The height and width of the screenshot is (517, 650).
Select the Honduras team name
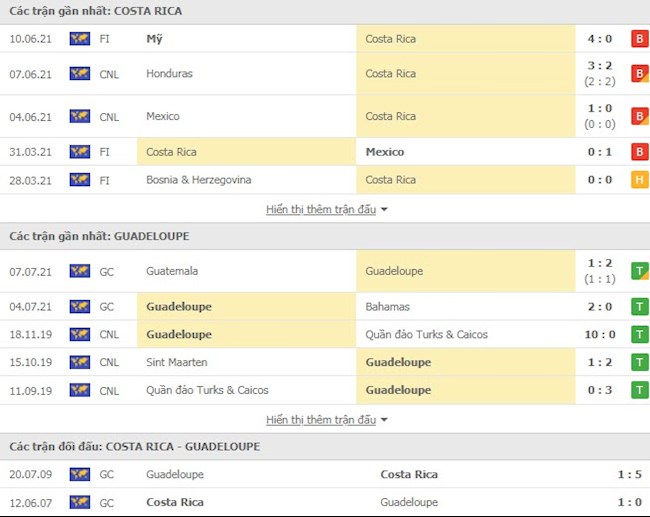tap(169, 74)
